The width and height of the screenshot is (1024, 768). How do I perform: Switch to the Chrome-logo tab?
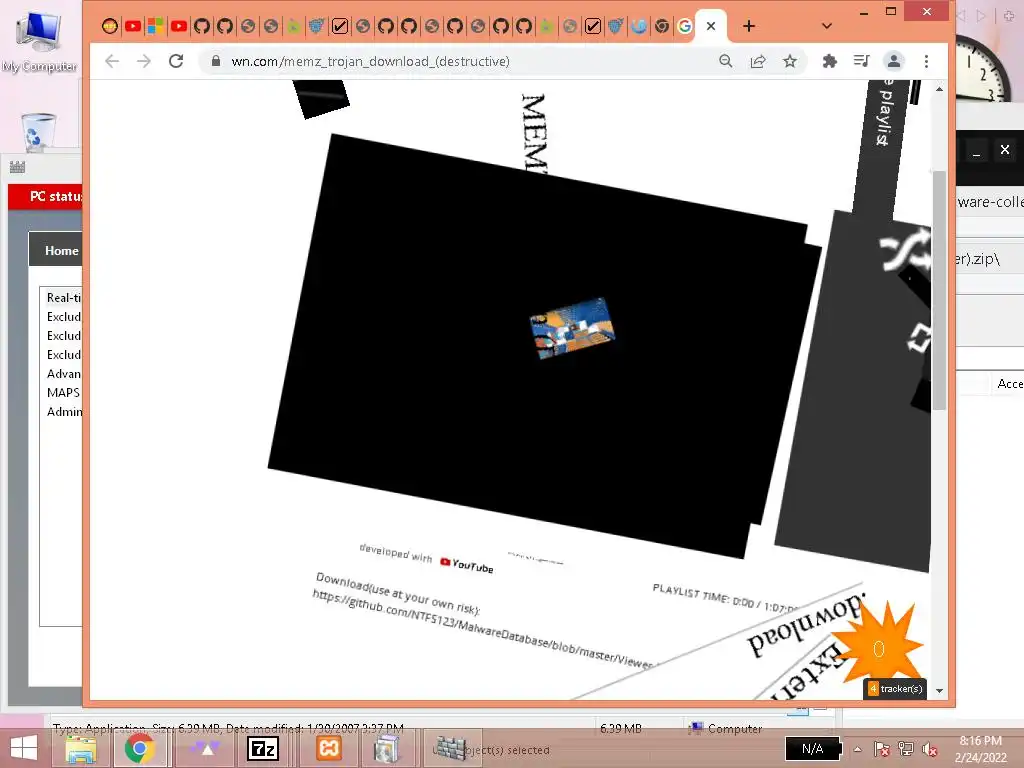[x=662, y=26]
